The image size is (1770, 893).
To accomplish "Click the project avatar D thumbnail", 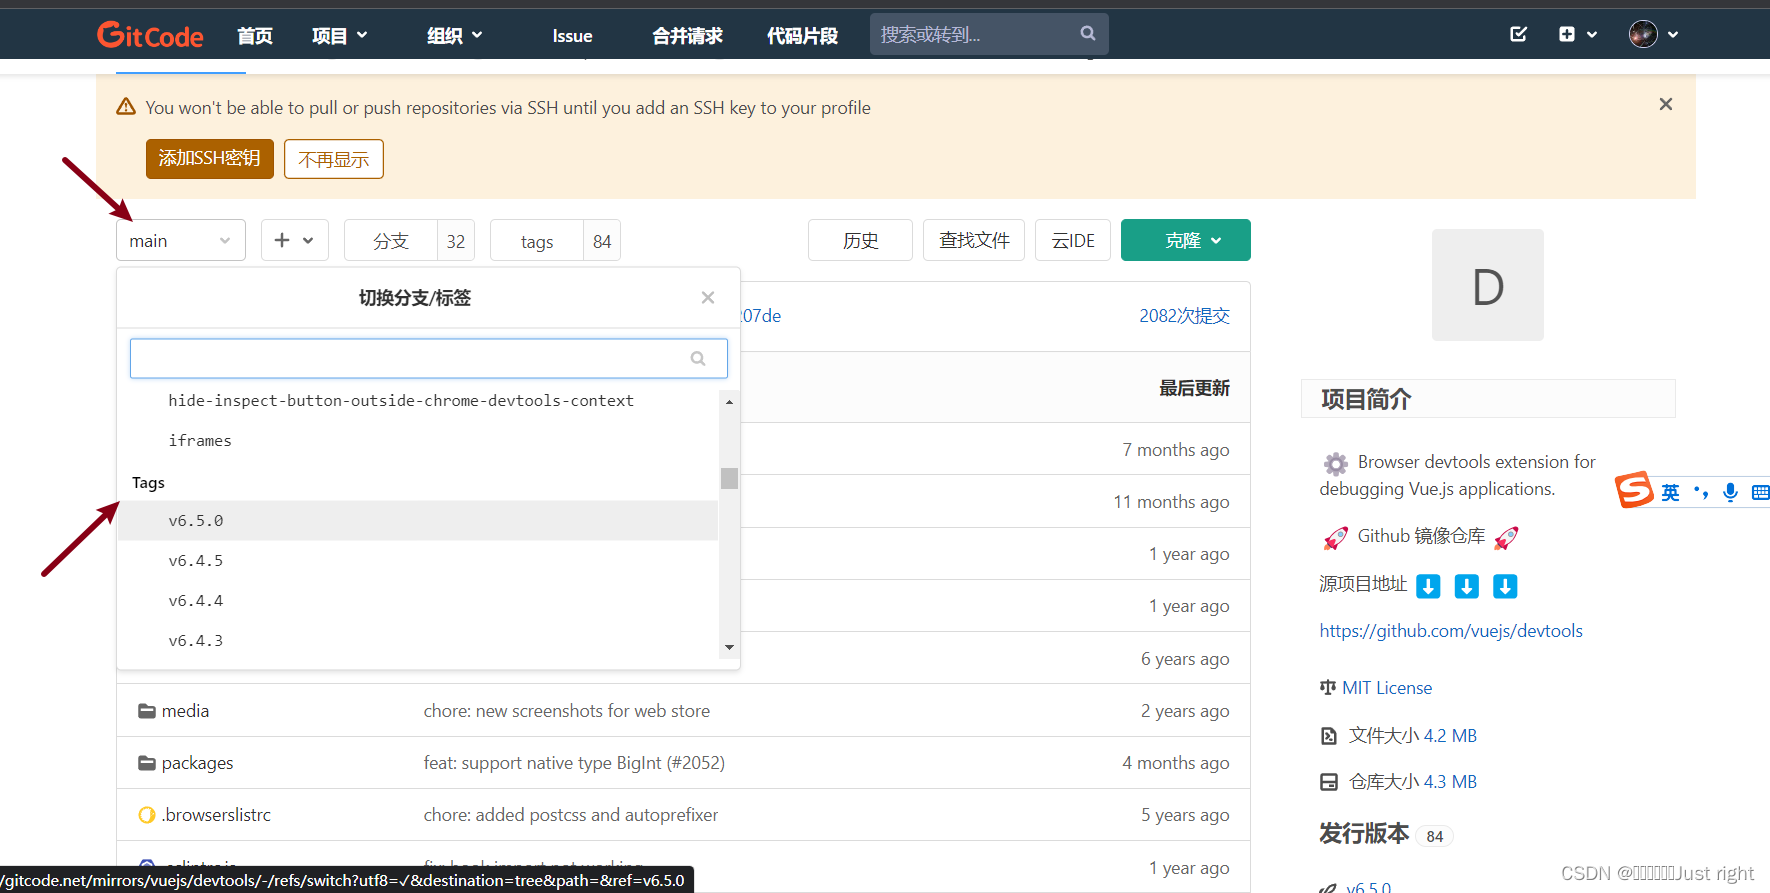I will pyautogui.click(x=1488, y=285).
